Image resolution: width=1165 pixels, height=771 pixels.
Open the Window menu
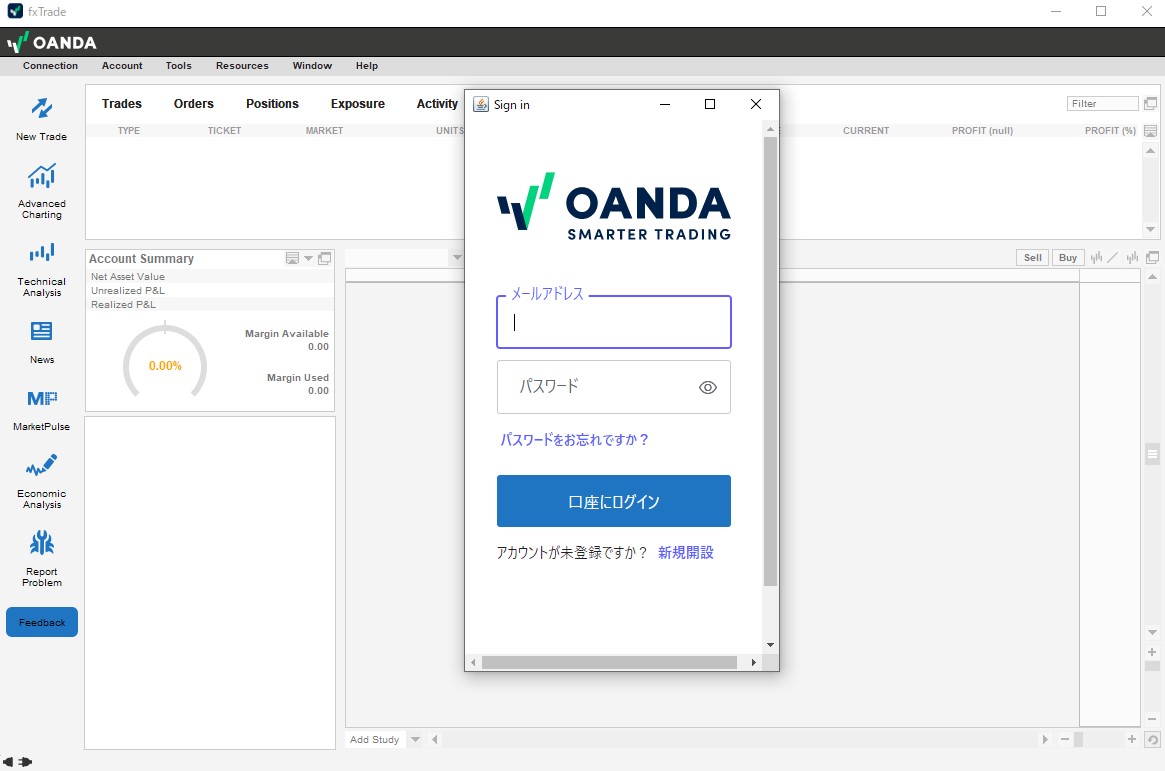[x=312, y=65]
